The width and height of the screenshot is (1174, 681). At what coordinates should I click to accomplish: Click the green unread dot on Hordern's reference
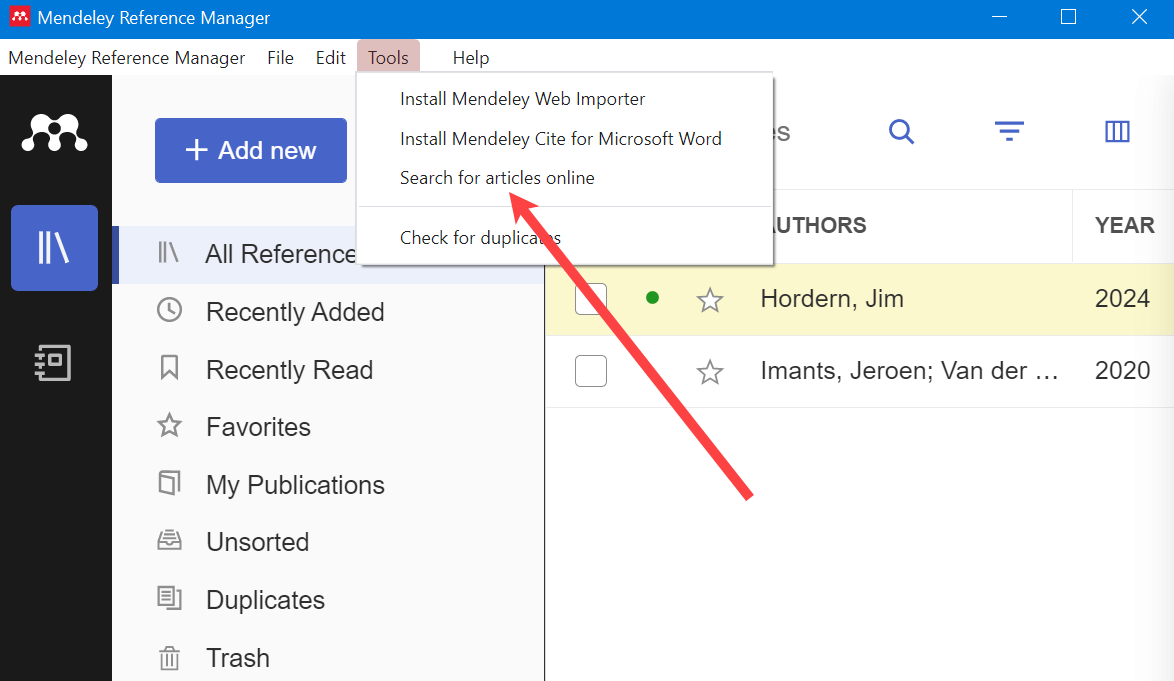(651, 297)
